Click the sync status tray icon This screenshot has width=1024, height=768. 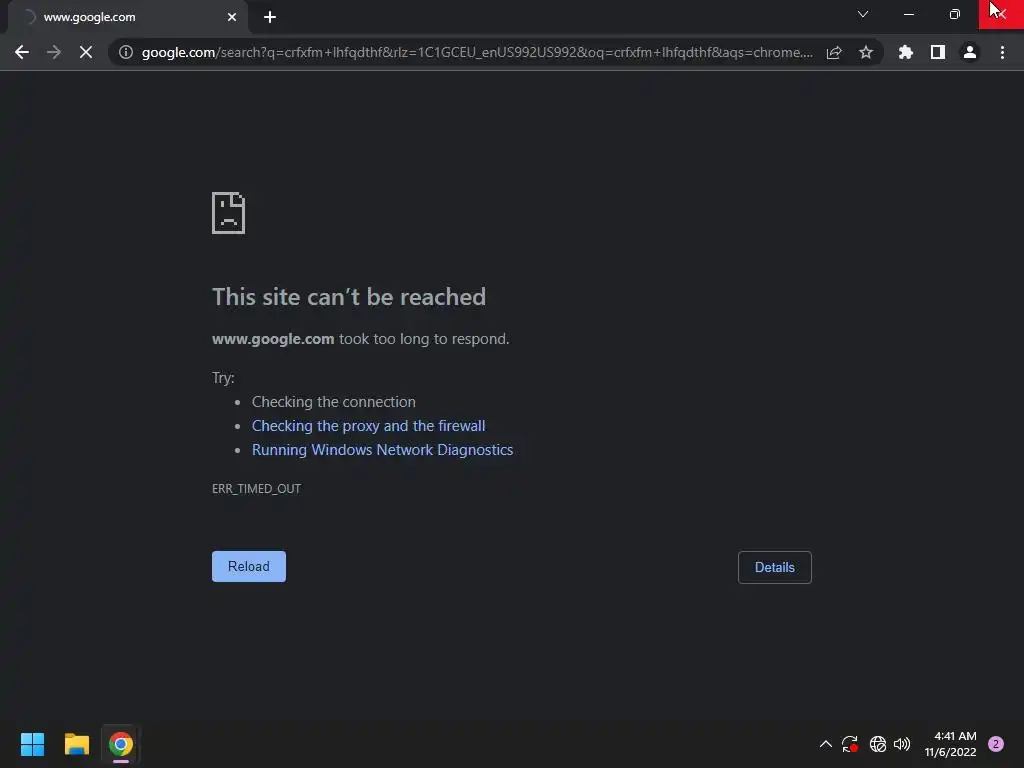pos(850,744)
